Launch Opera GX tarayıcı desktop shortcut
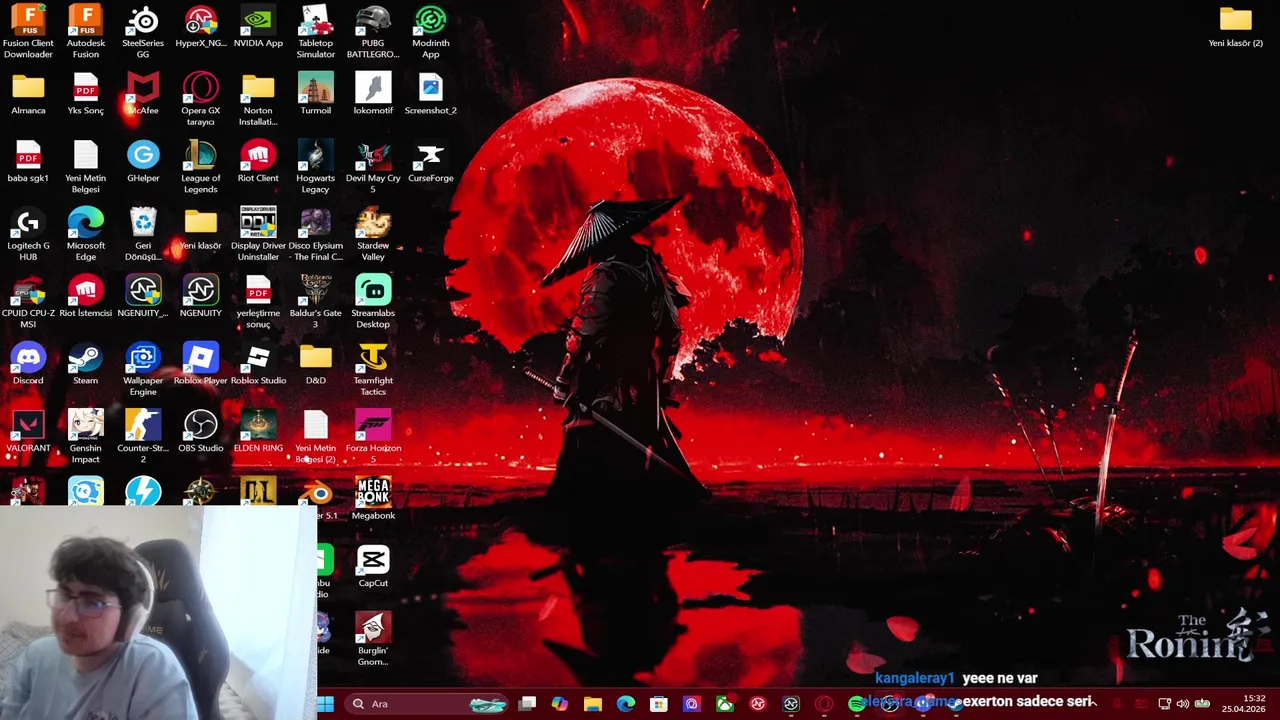This screenshot has height=720, width=1280. [200, 99]
